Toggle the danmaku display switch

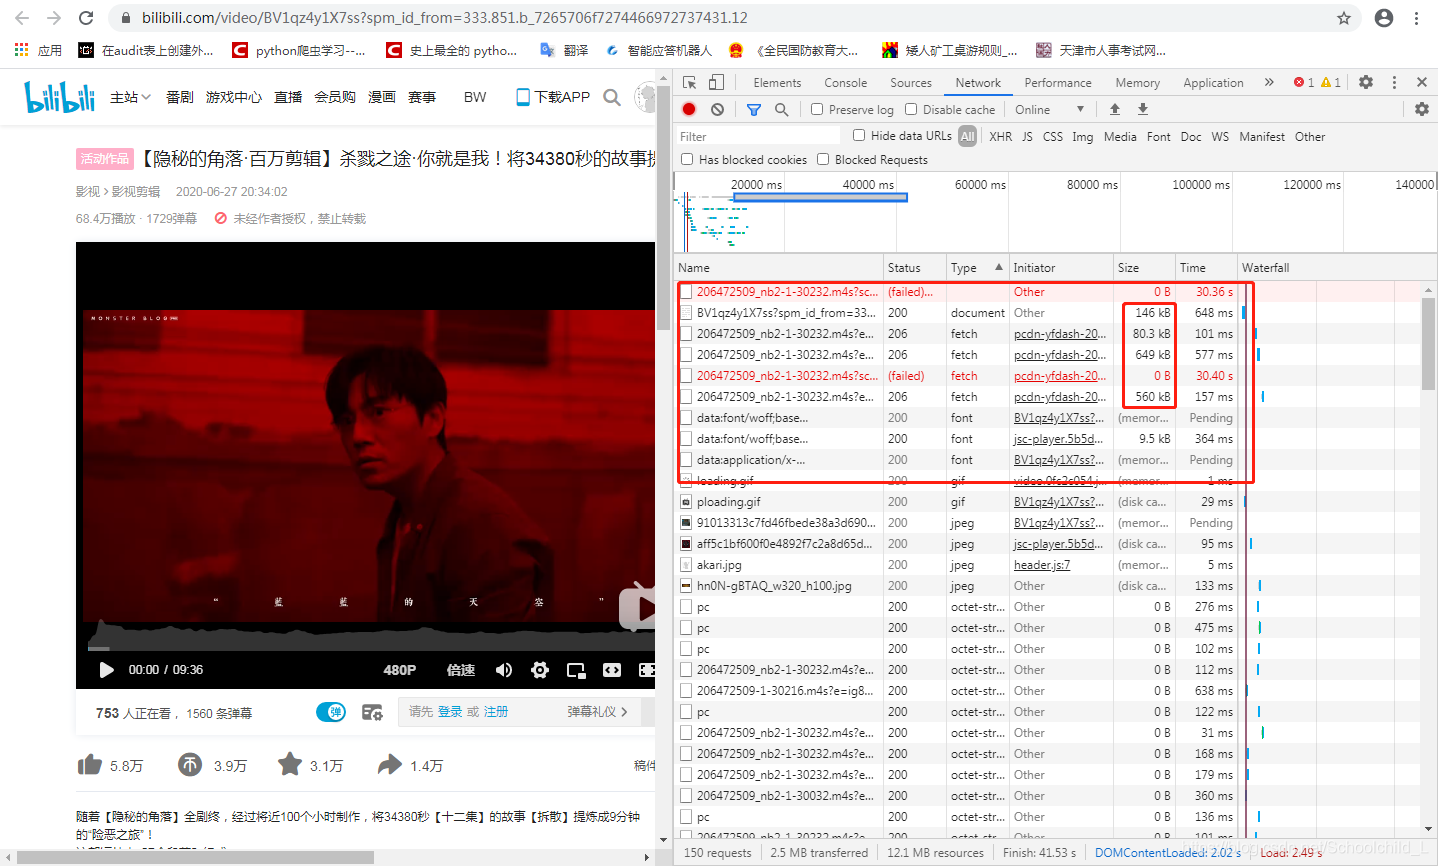331,712
